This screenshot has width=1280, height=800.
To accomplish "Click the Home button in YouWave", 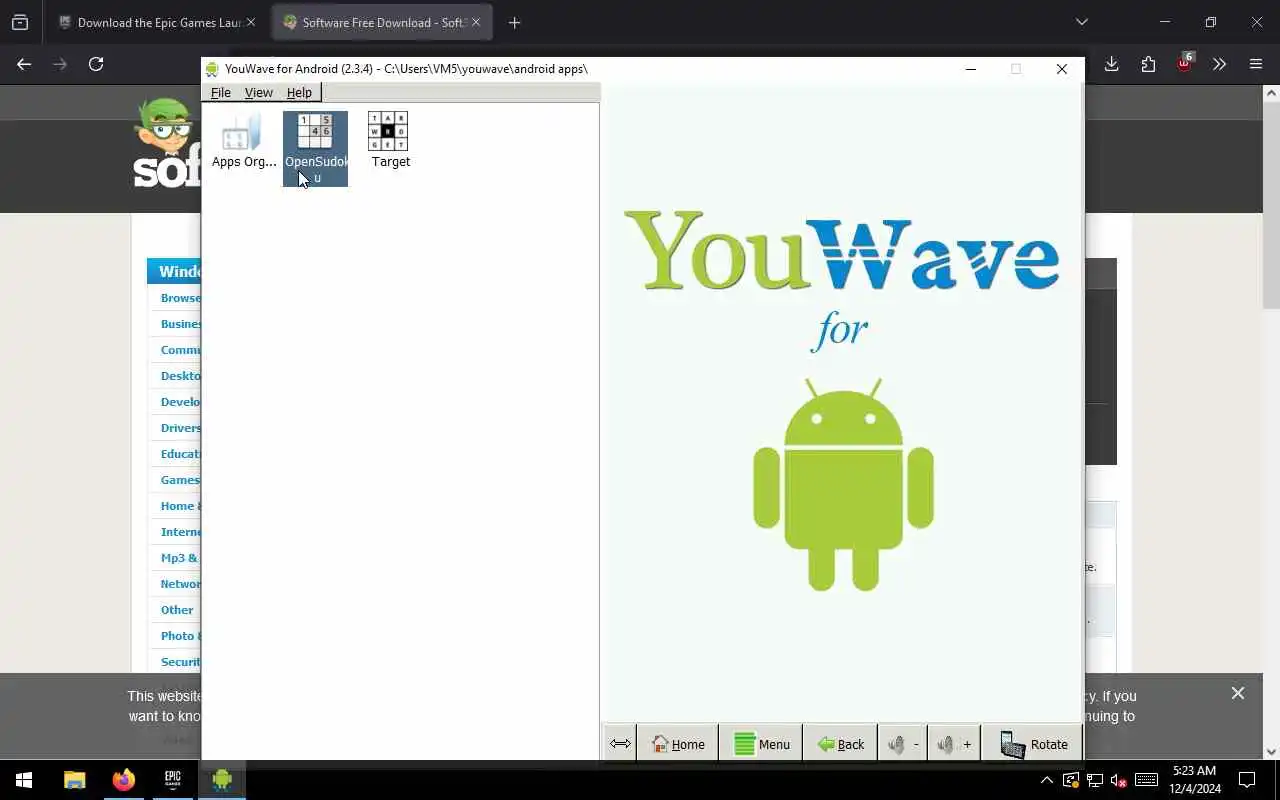I will click(678, 744).
